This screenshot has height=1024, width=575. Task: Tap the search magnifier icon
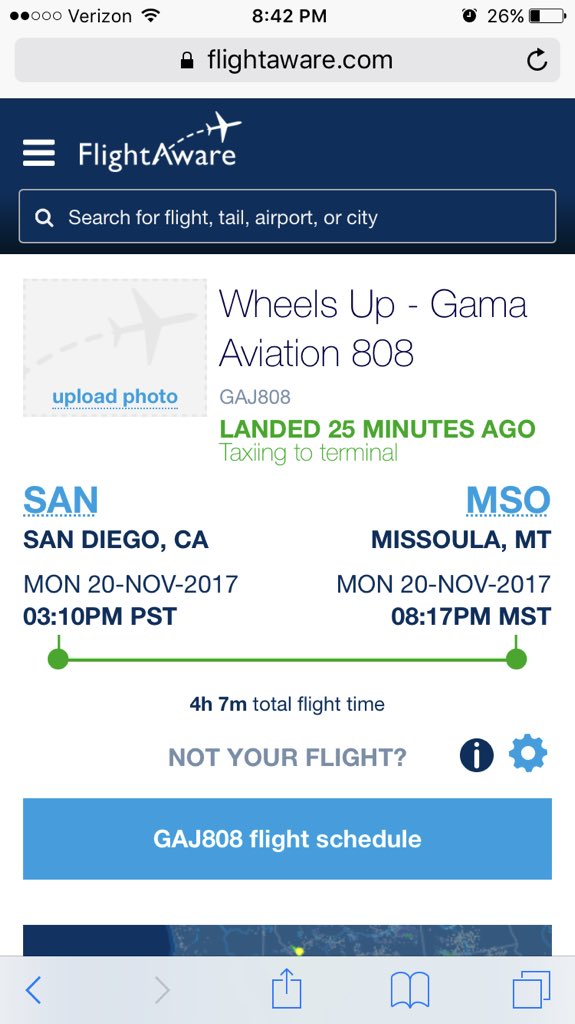point(44,217)
